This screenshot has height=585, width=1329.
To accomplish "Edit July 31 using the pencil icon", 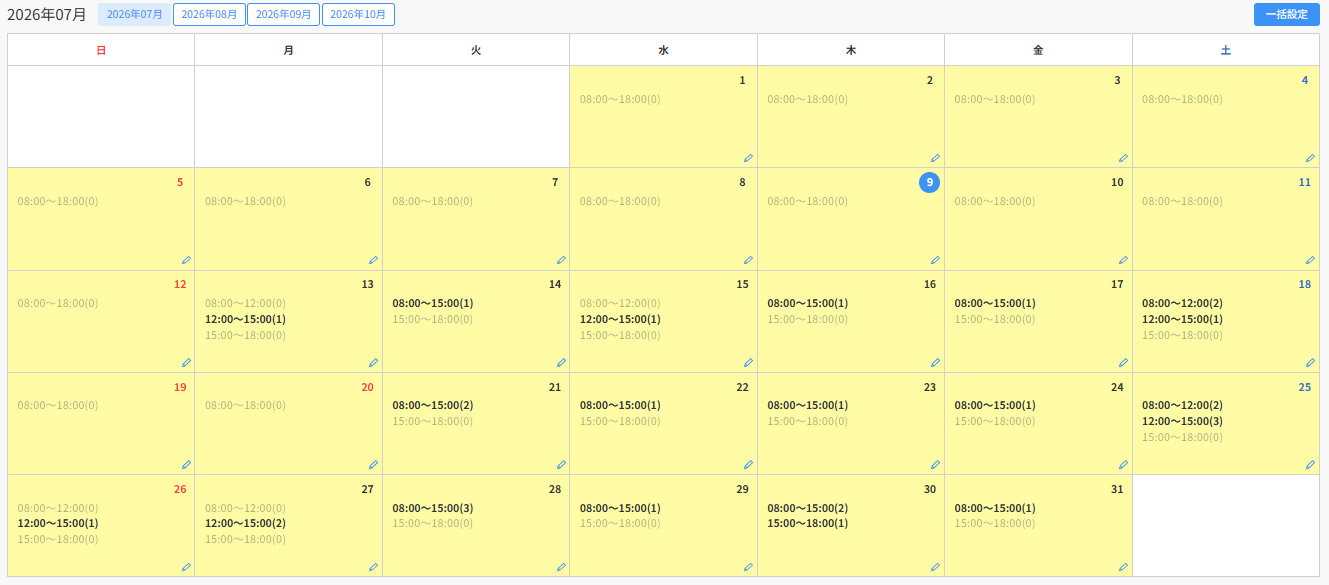I will 1123,567.
